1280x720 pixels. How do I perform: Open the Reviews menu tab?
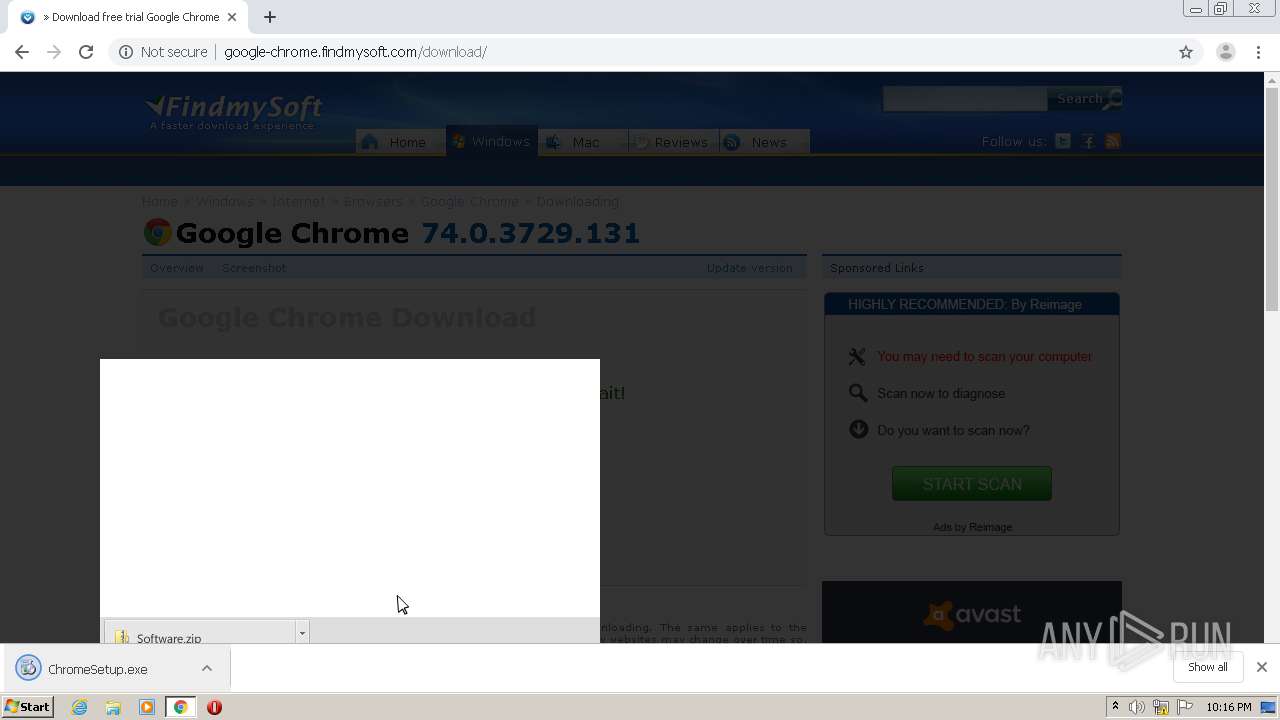674,142
